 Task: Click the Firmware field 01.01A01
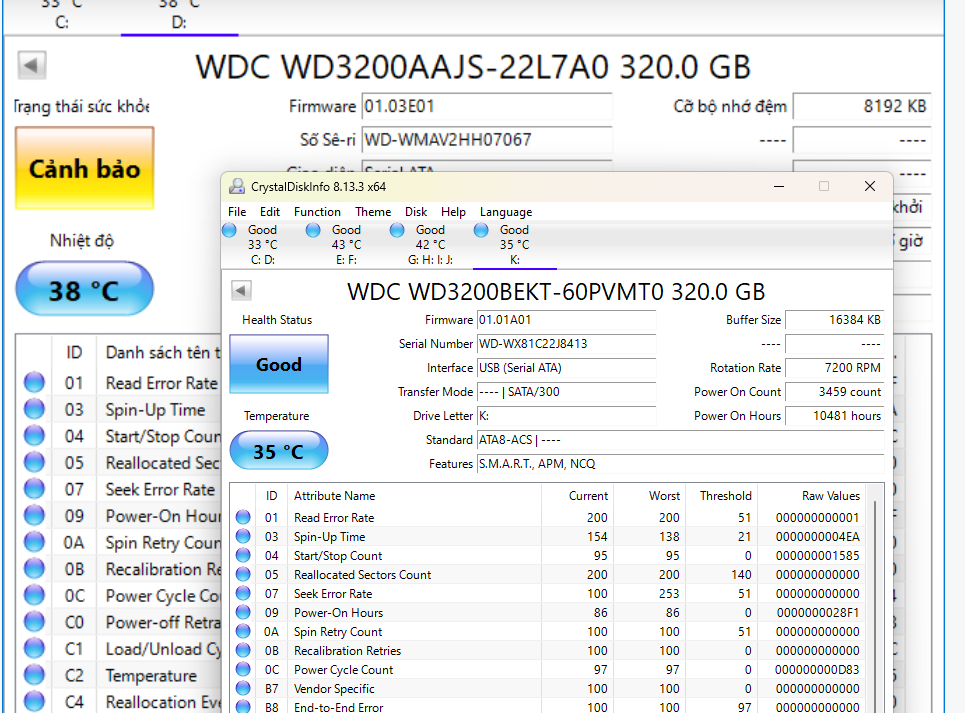[x=566, y=320]
